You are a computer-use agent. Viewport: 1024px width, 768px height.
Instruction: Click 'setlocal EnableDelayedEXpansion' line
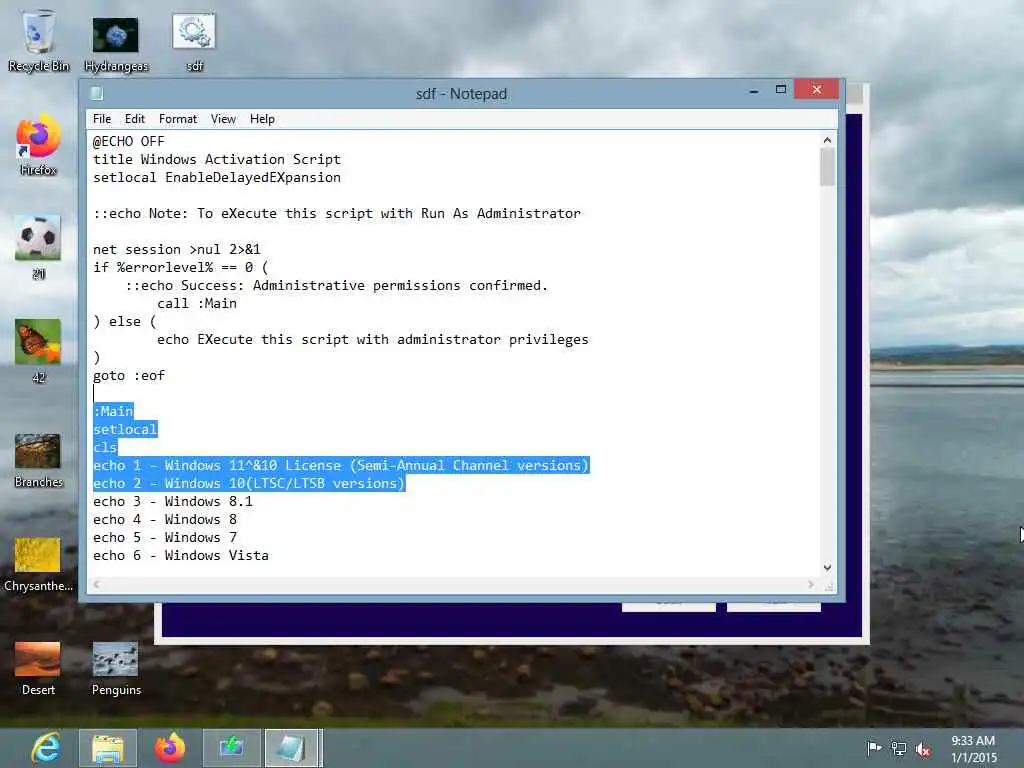coord(217,178)
